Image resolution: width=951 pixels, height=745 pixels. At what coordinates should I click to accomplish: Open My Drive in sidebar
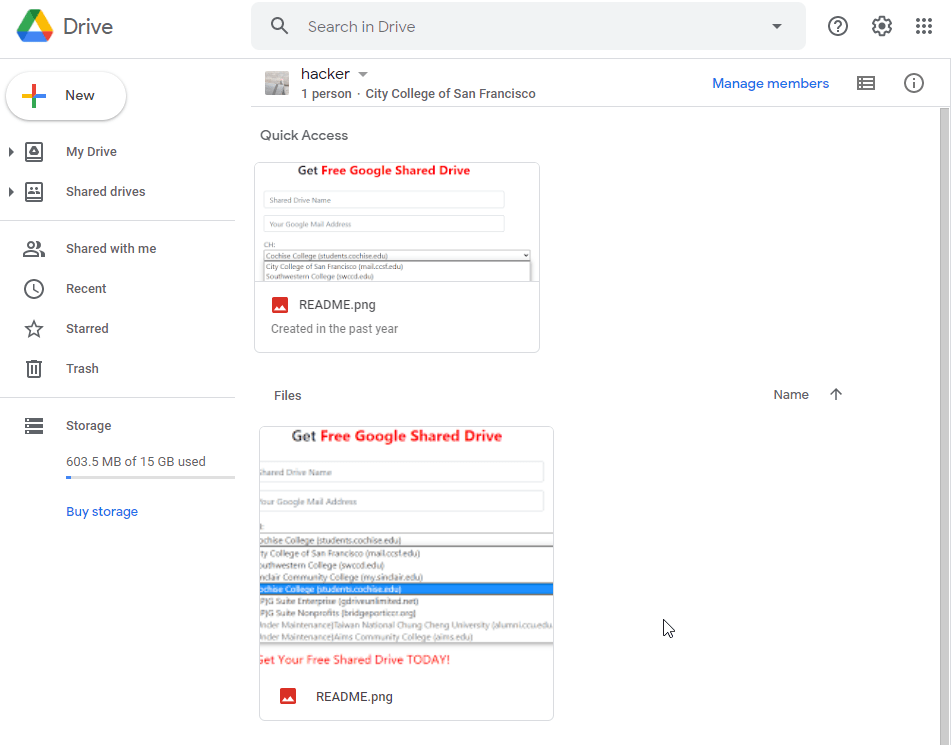click(91, 152)
